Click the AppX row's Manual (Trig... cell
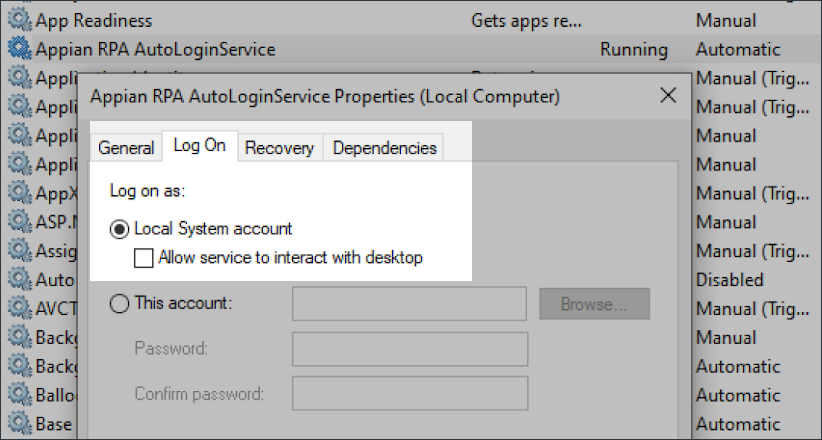This screenshot has width=822, height=440. [x=752, y=194]
